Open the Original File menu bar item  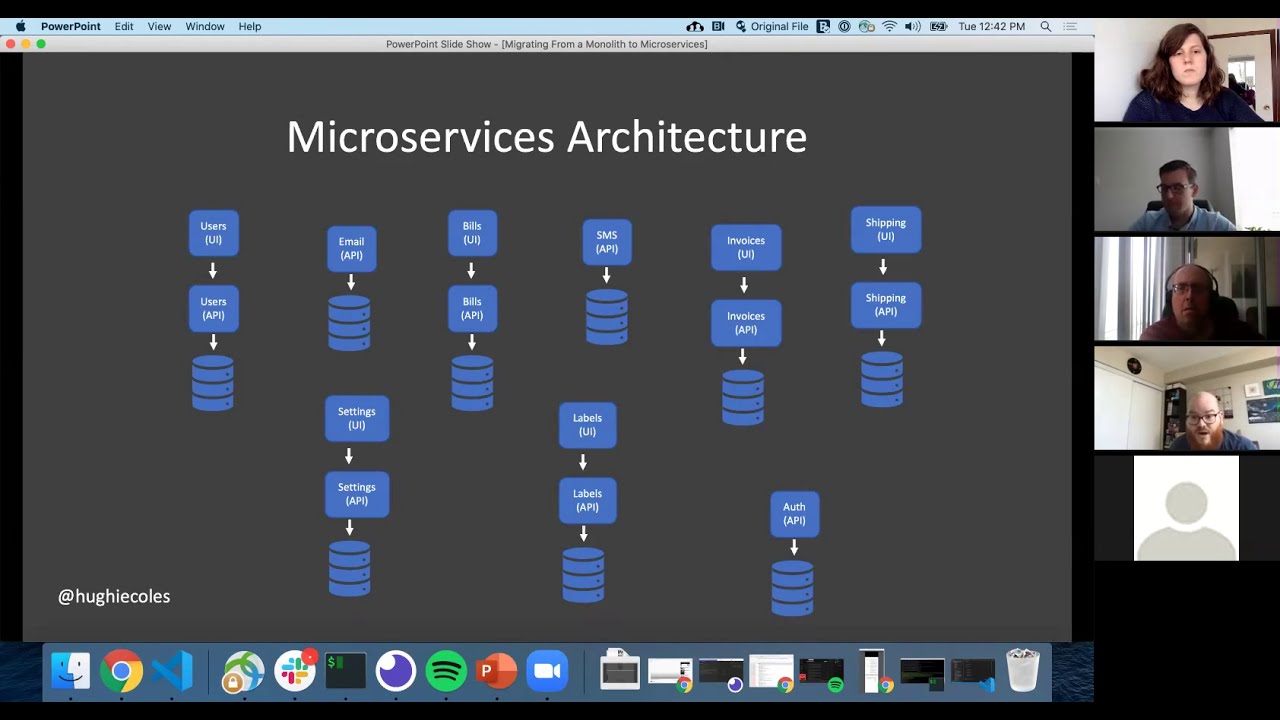pos(771,26)
